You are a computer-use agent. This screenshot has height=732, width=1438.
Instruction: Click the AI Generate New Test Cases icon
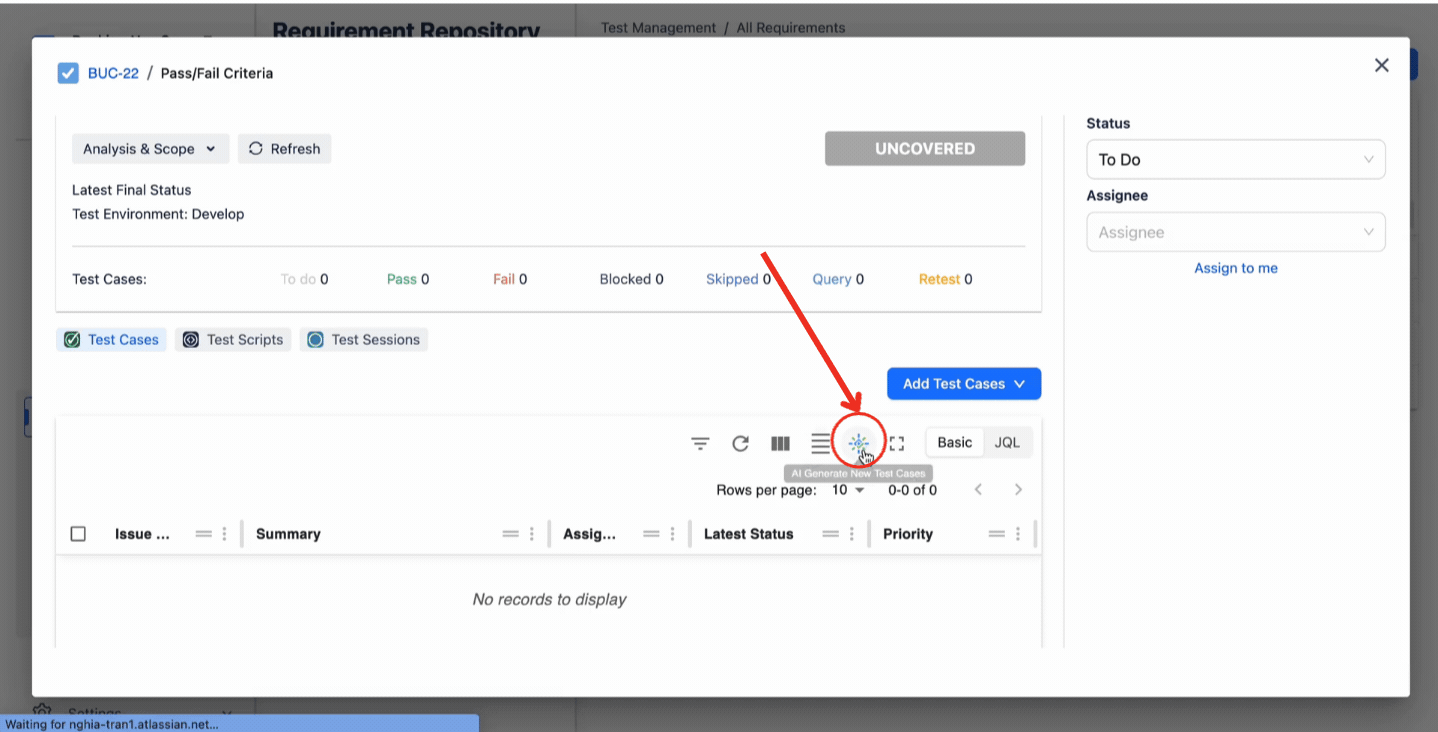point(858,443)
